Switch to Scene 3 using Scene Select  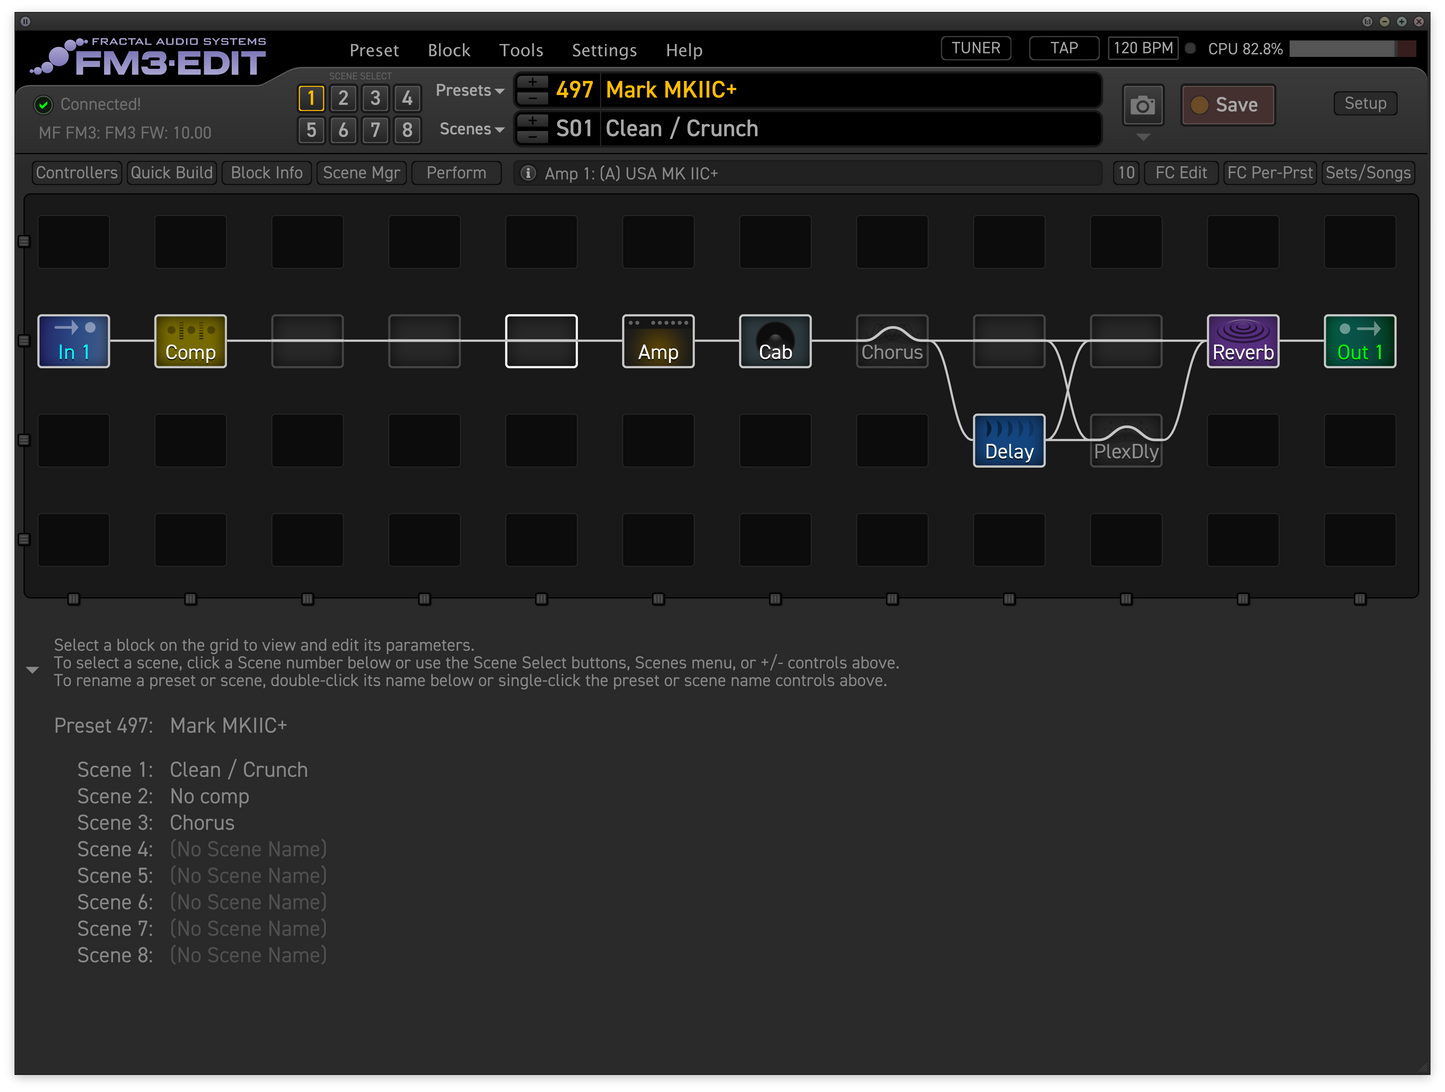point(375,98)
